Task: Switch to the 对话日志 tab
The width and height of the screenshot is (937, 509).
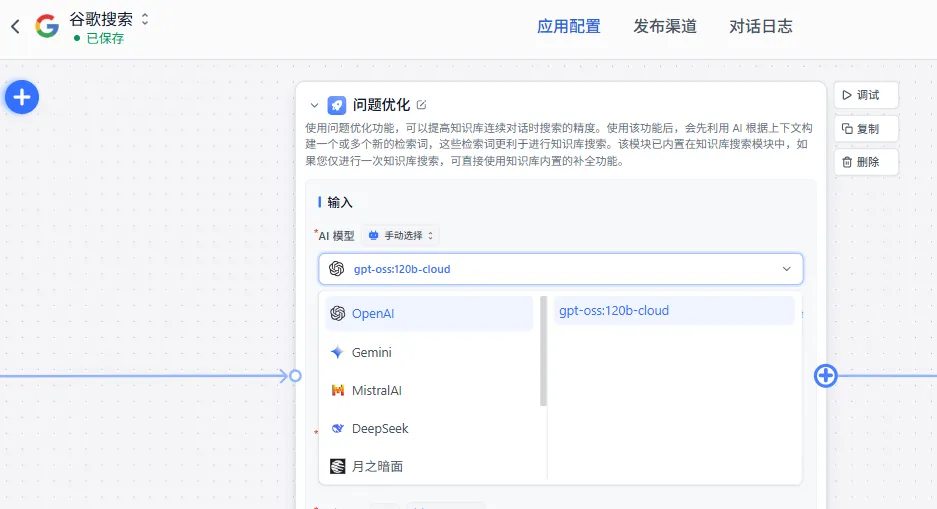Action: coord(761,26)
